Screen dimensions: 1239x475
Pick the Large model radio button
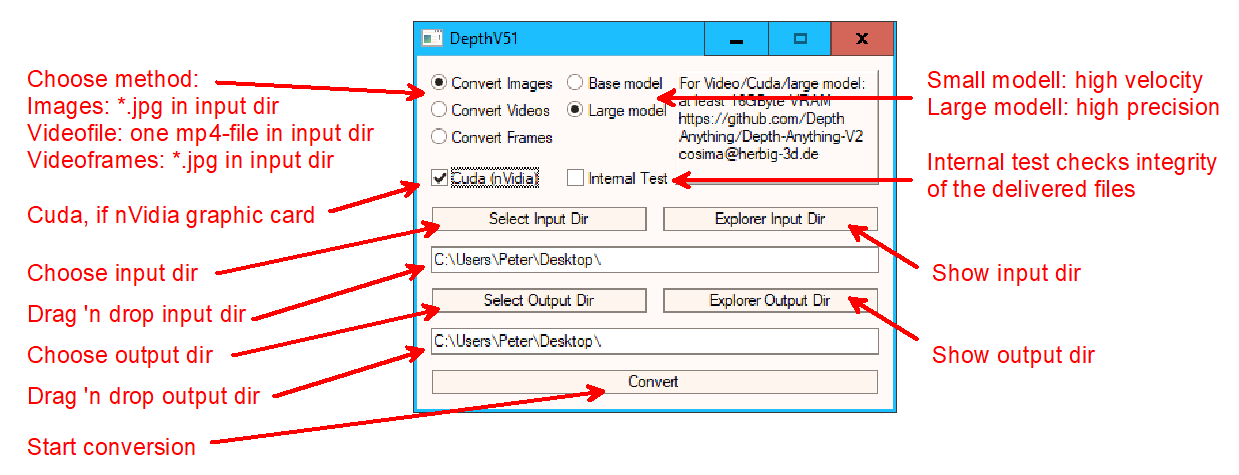pyautogui.click(x=576, y=110)
